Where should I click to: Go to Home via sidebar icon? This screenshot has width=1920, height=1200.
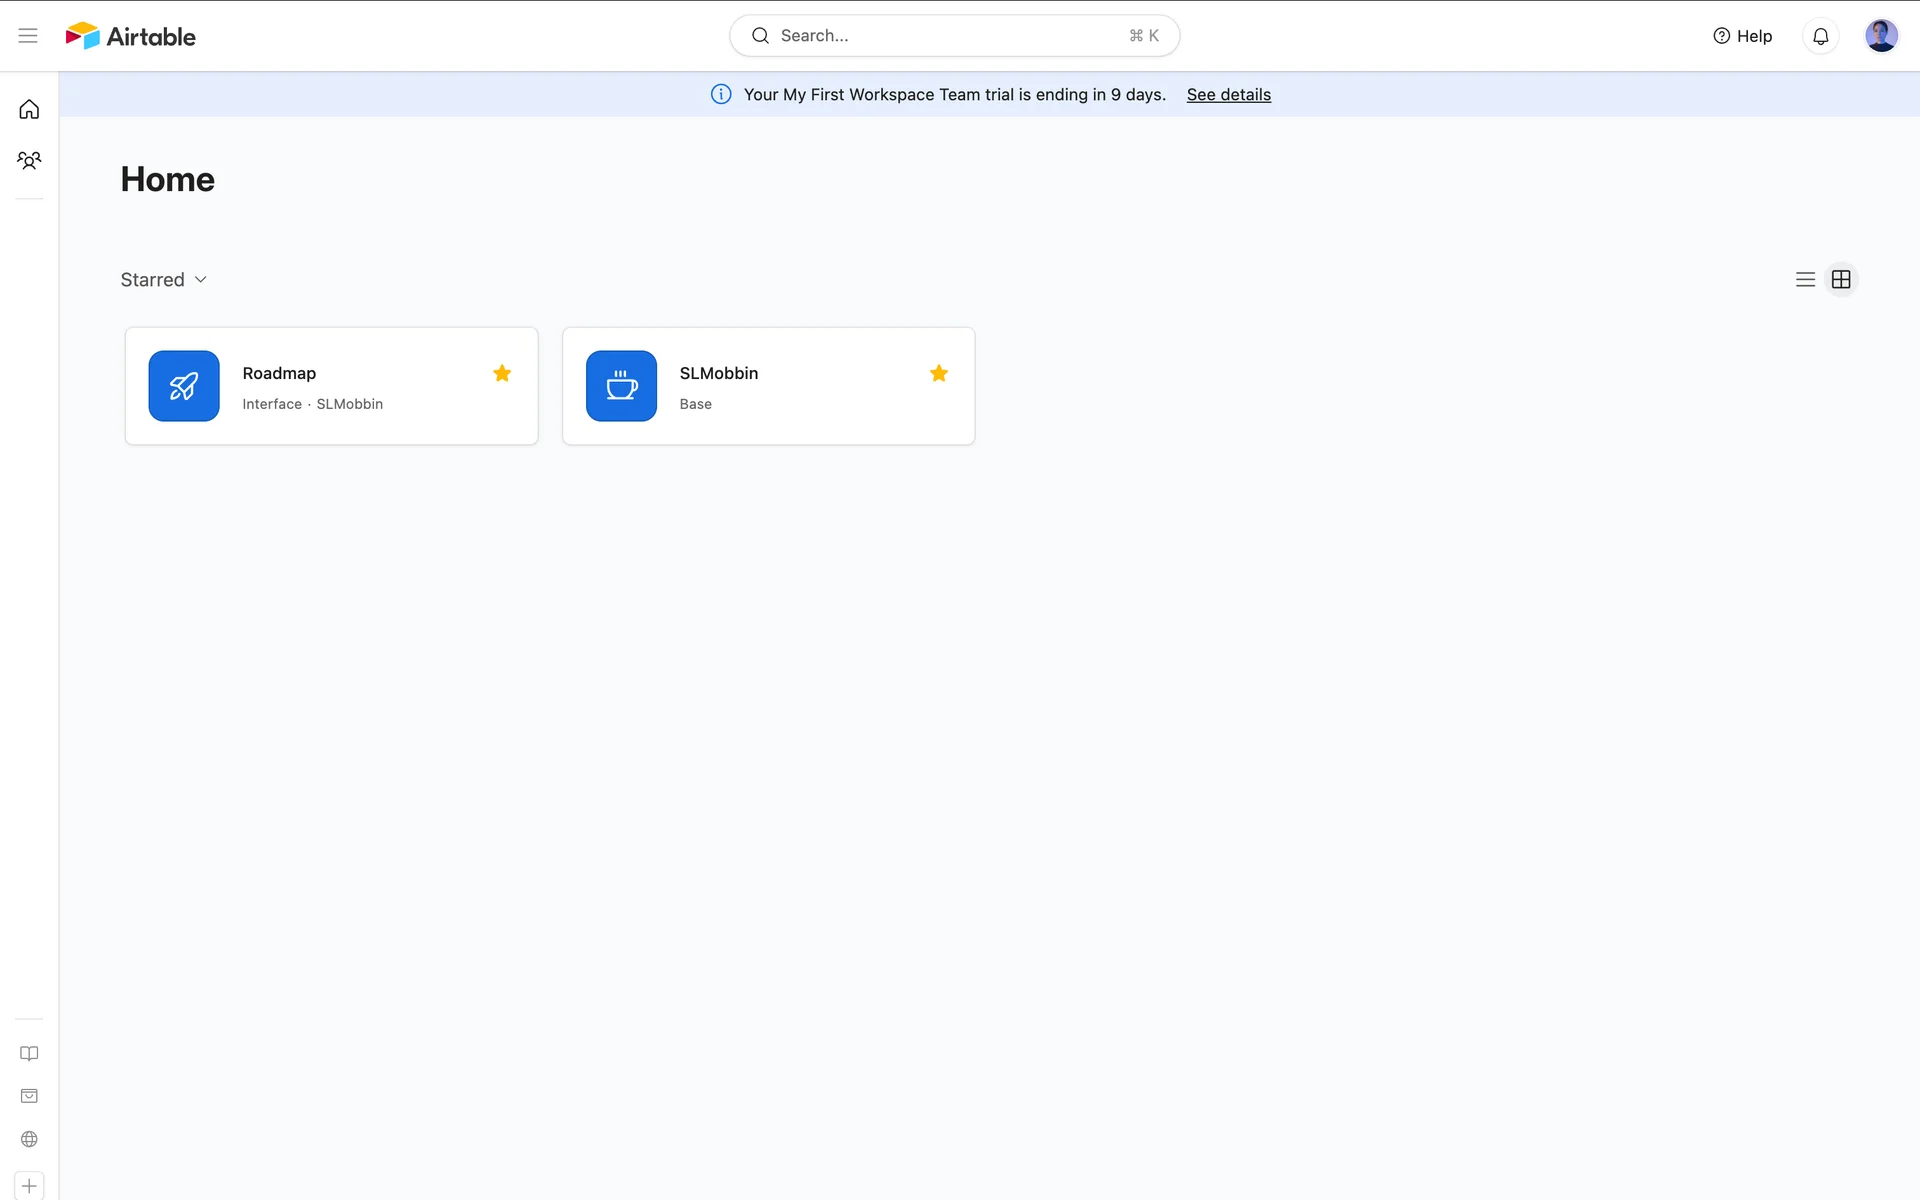click(x=29, y=109)
